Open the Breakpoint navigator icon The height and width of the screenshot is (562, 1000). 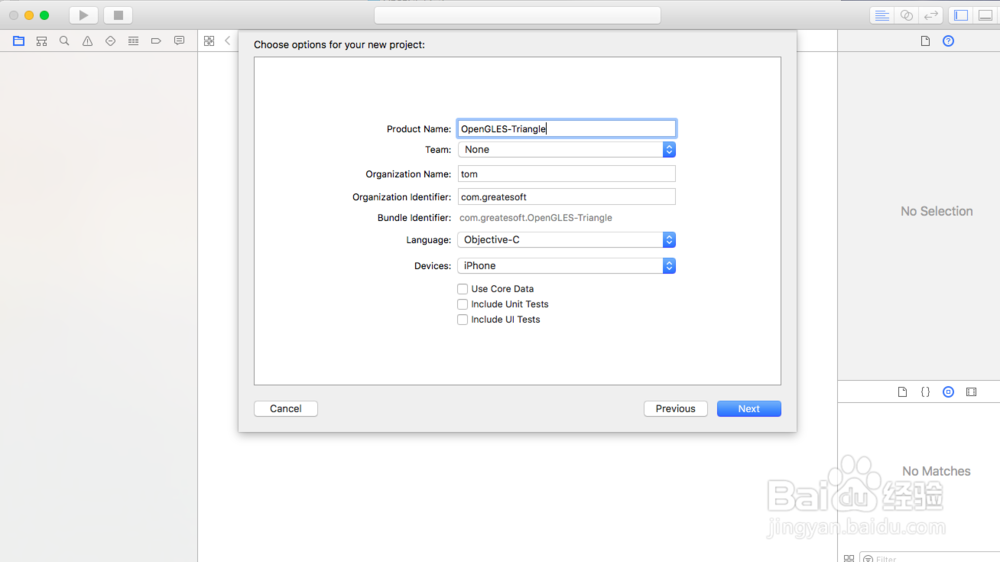coord(156,41)
